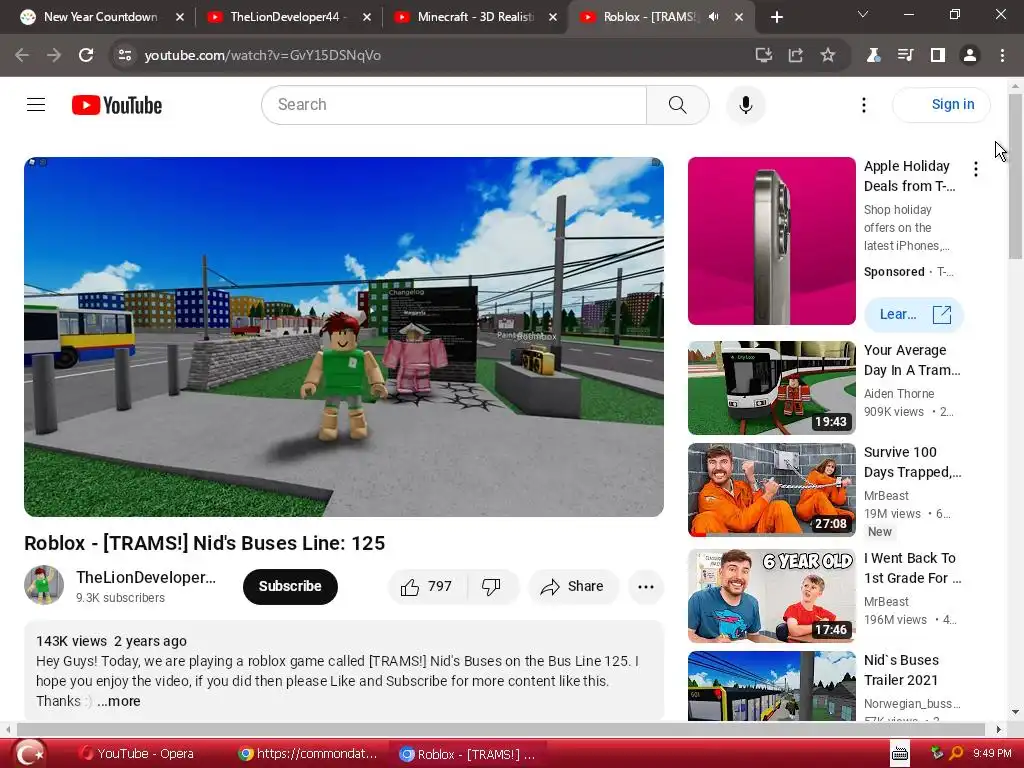Share the video

pyautogui.click(x=572, y=586)
